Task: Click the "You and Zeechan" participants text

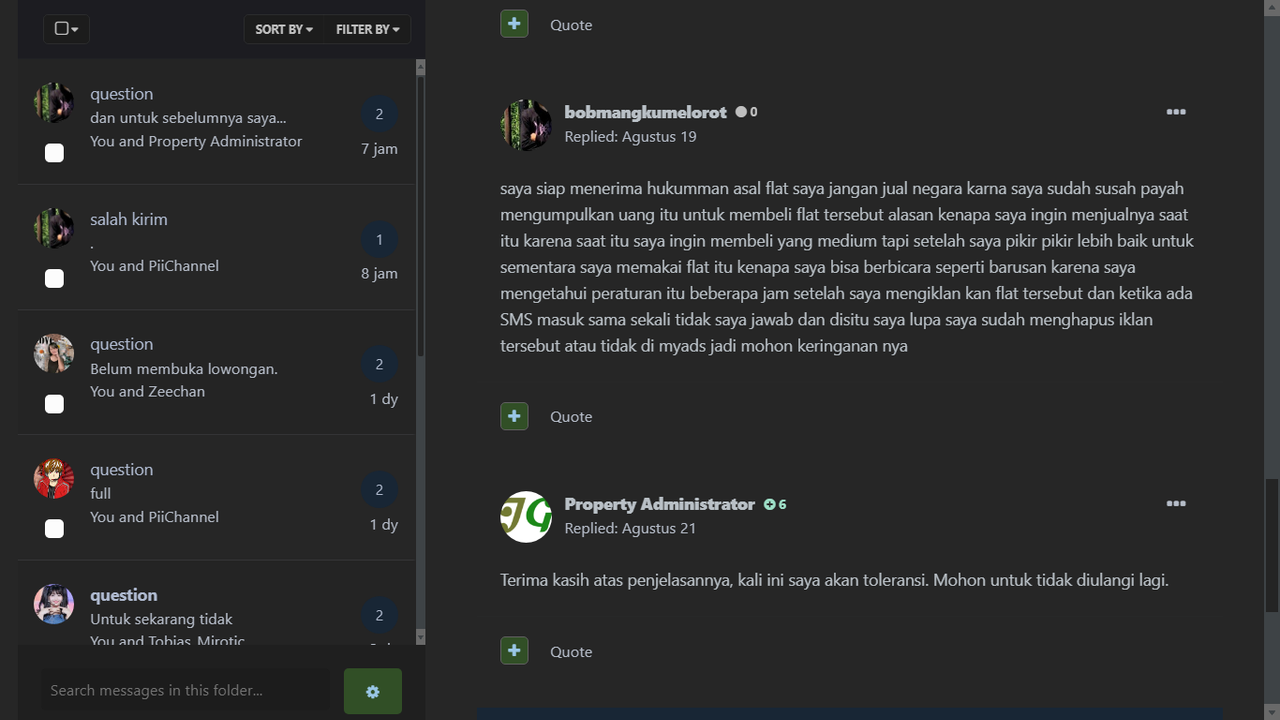Action: 147,391
